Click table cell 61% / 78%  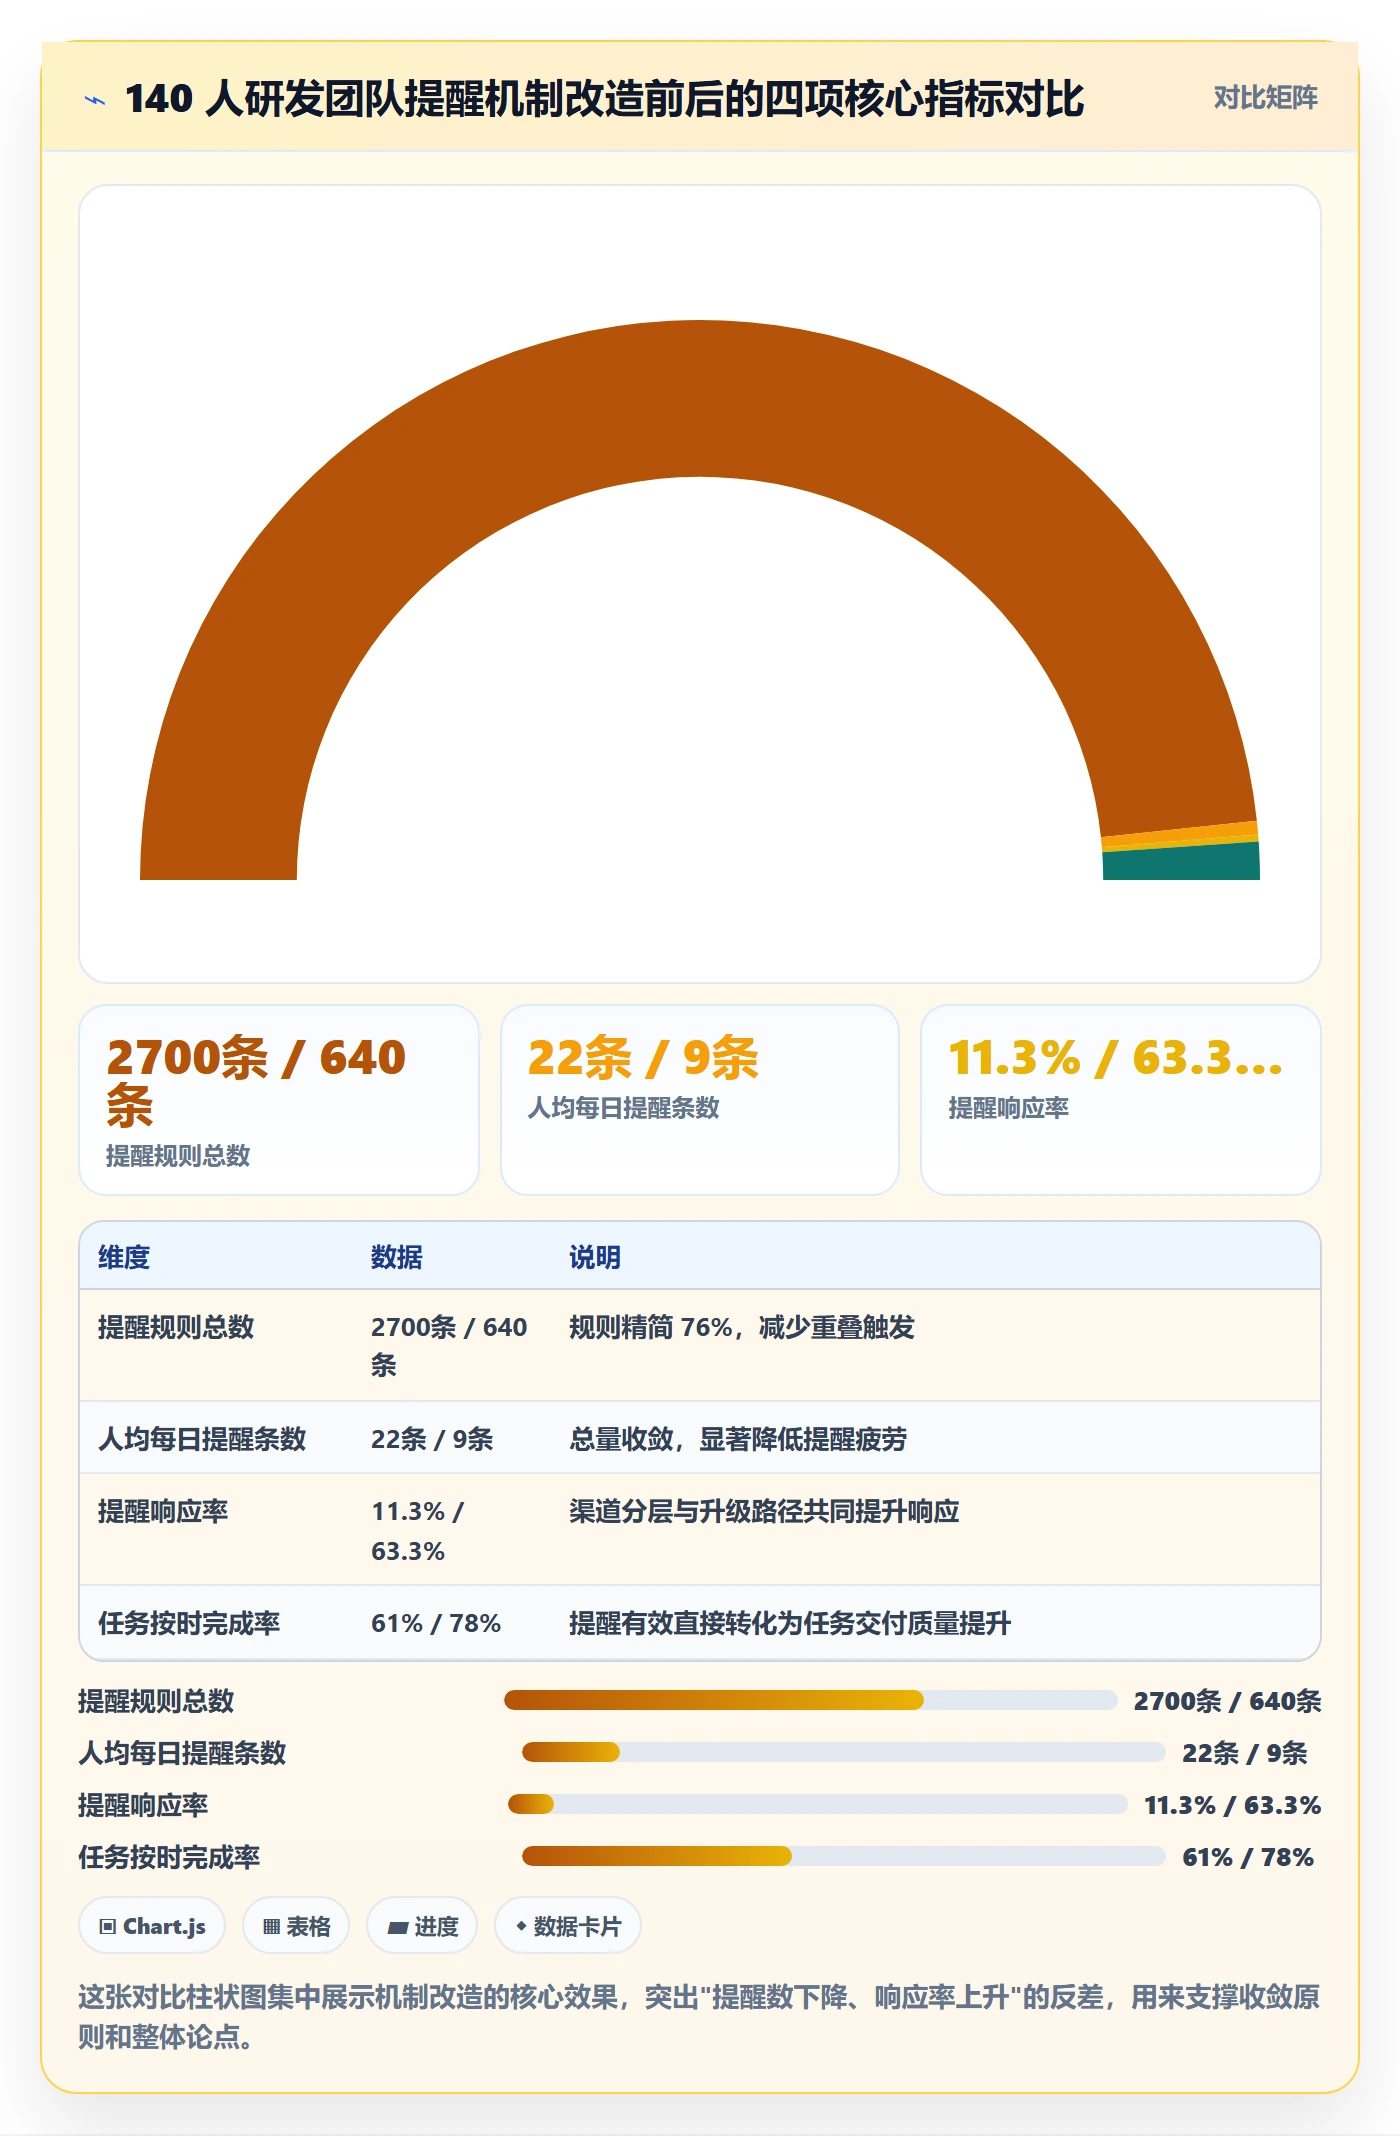tap(436, 1623)
